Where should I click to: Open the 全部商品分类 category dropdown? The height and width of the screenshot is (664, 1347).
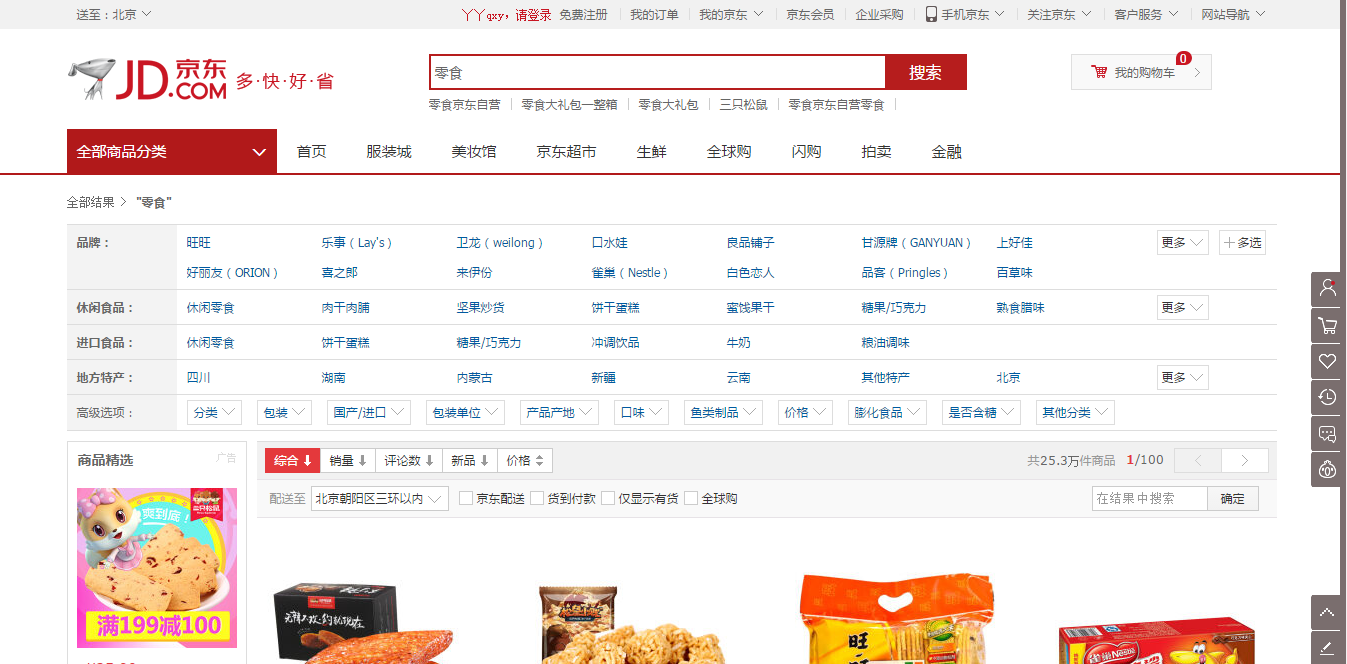pos(172,152)
